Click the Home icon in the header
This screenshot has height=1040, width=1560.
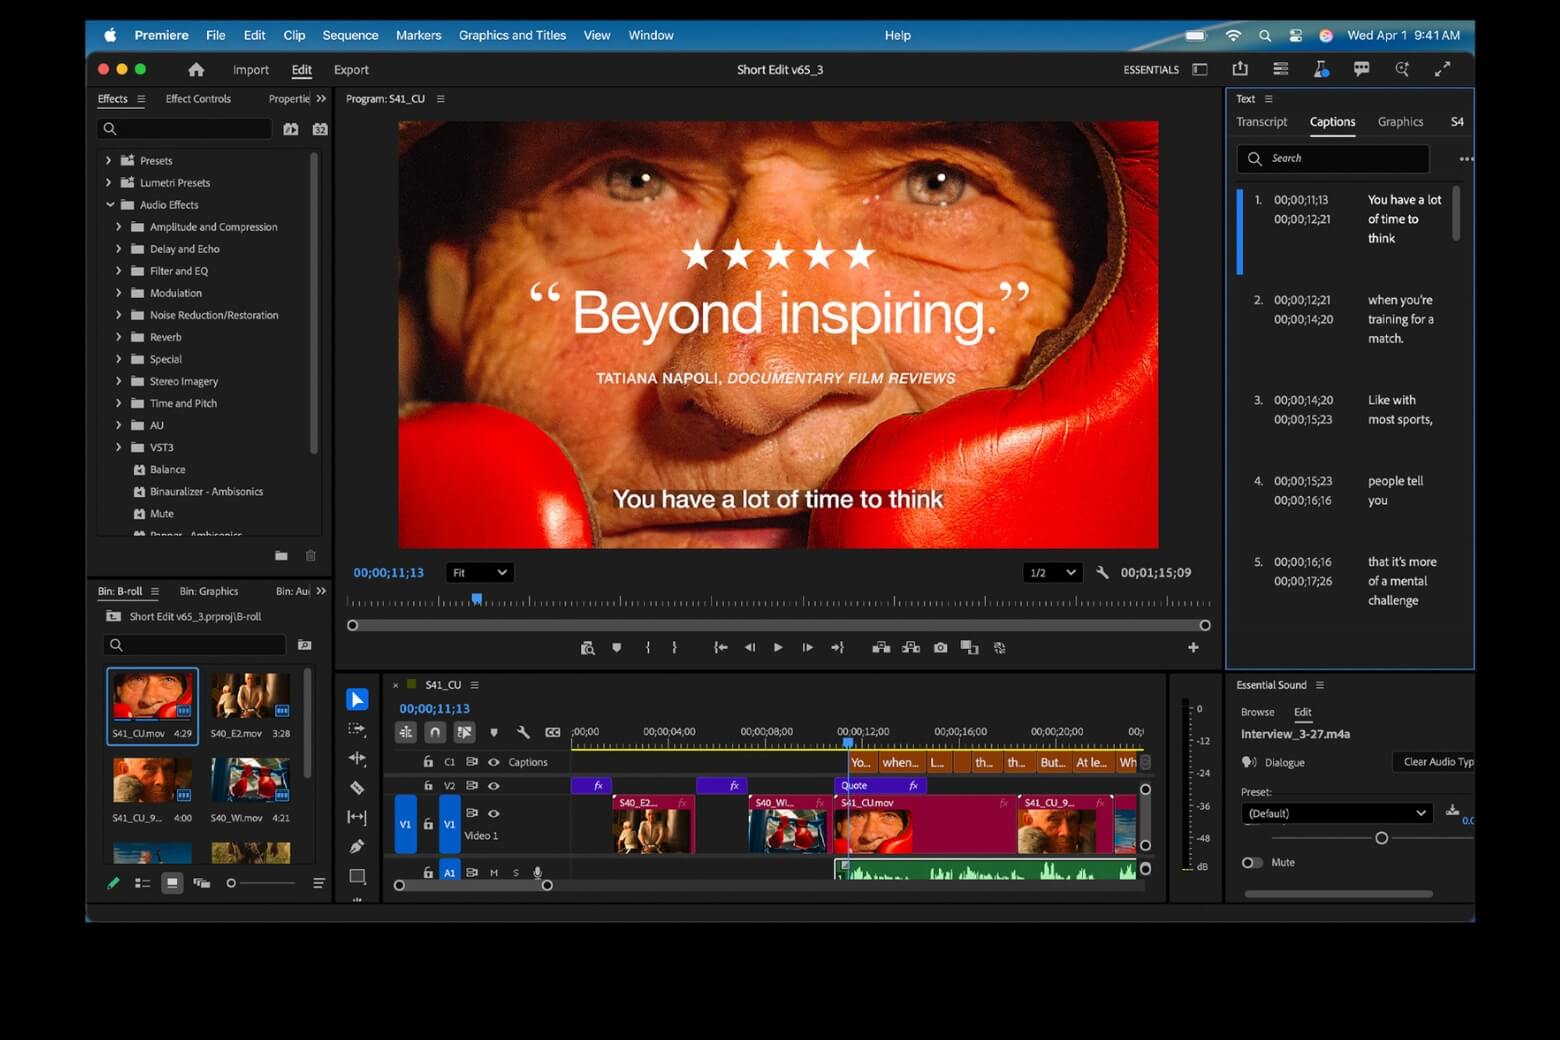tap(196, 70)
